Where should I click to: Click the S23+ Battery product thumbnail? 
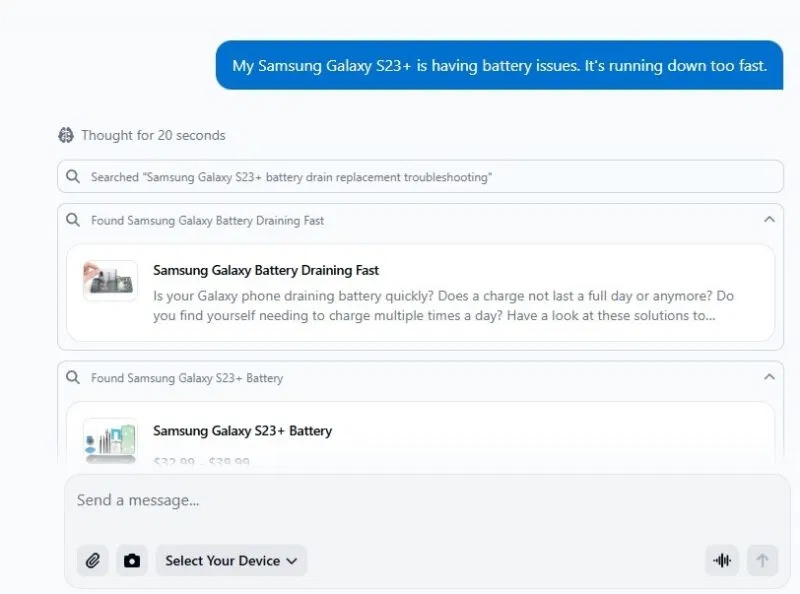point(110,440)
